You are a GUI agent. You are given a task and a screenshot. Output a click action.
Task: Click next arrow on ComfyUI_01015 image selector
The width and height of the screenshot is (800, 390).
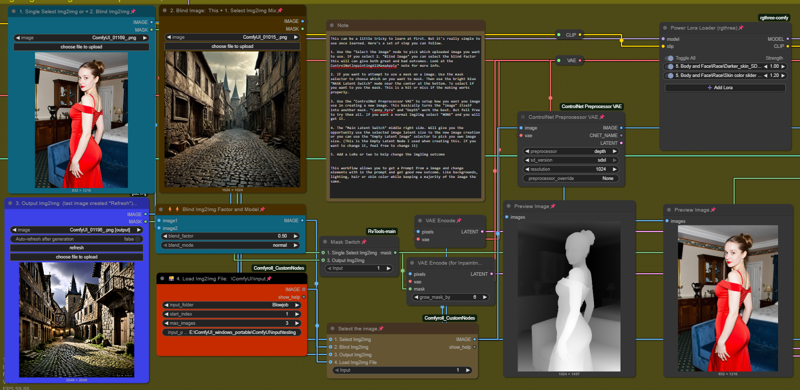click(295, 37)
